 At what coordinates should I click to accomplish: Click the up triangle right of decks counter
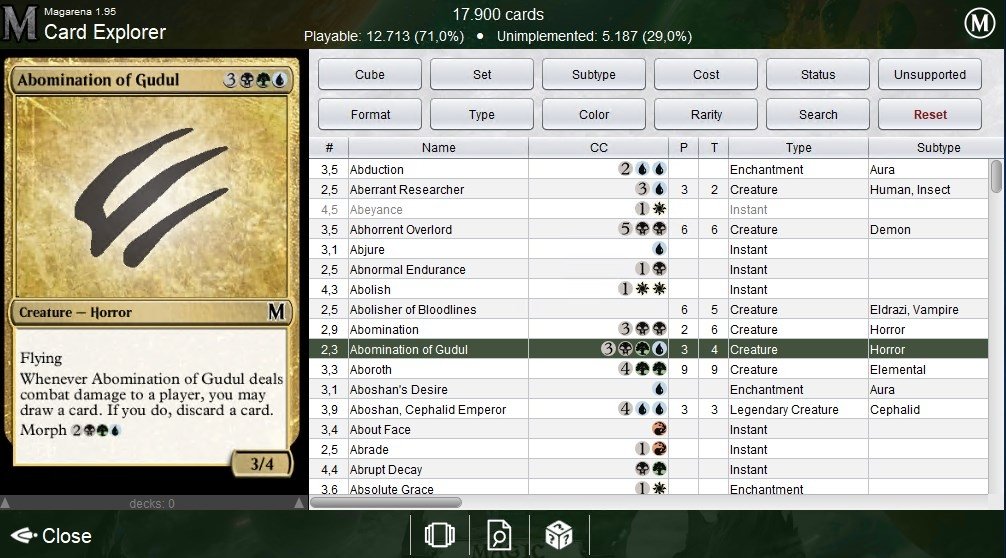[x=299, y=503]
